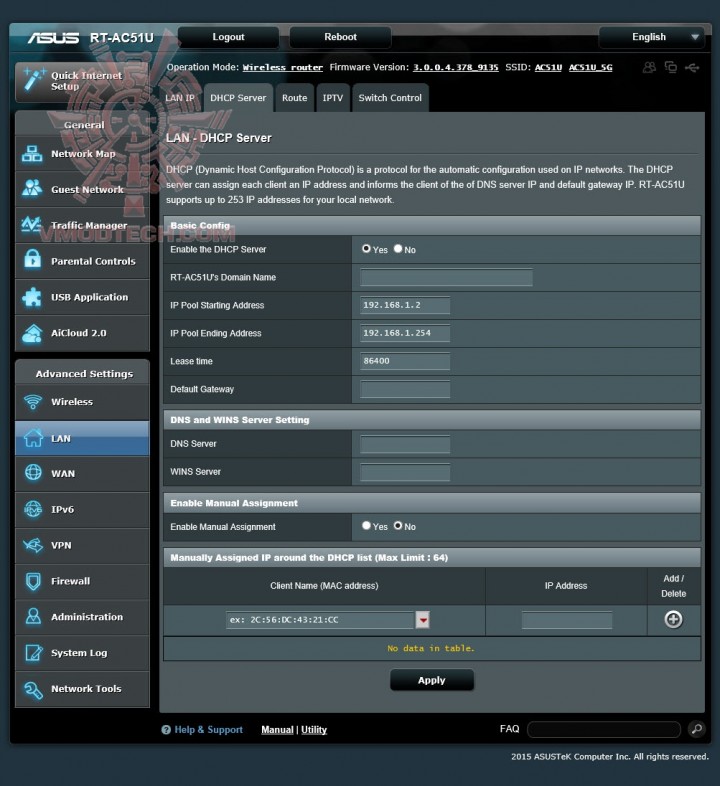The image size is (720, 786).
Task: Select No for Enable Manual Assignment
Action: pos(398,526)
